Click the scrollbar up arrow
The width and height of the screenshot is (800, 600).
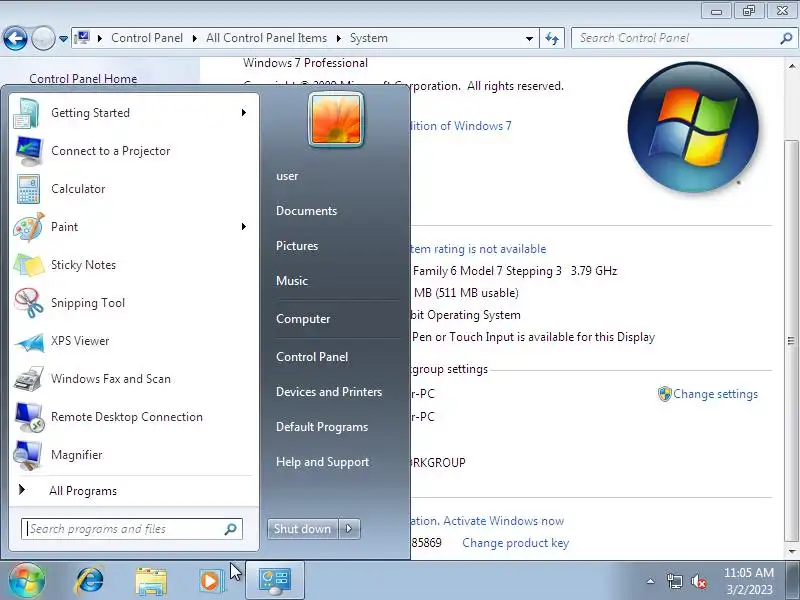pyautogui.click(x=791, y=66)
